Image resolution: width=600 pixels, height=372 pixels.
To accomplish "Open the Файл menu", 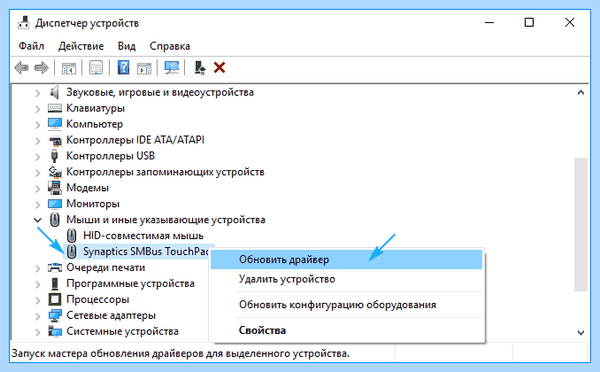I will (31, 46).
